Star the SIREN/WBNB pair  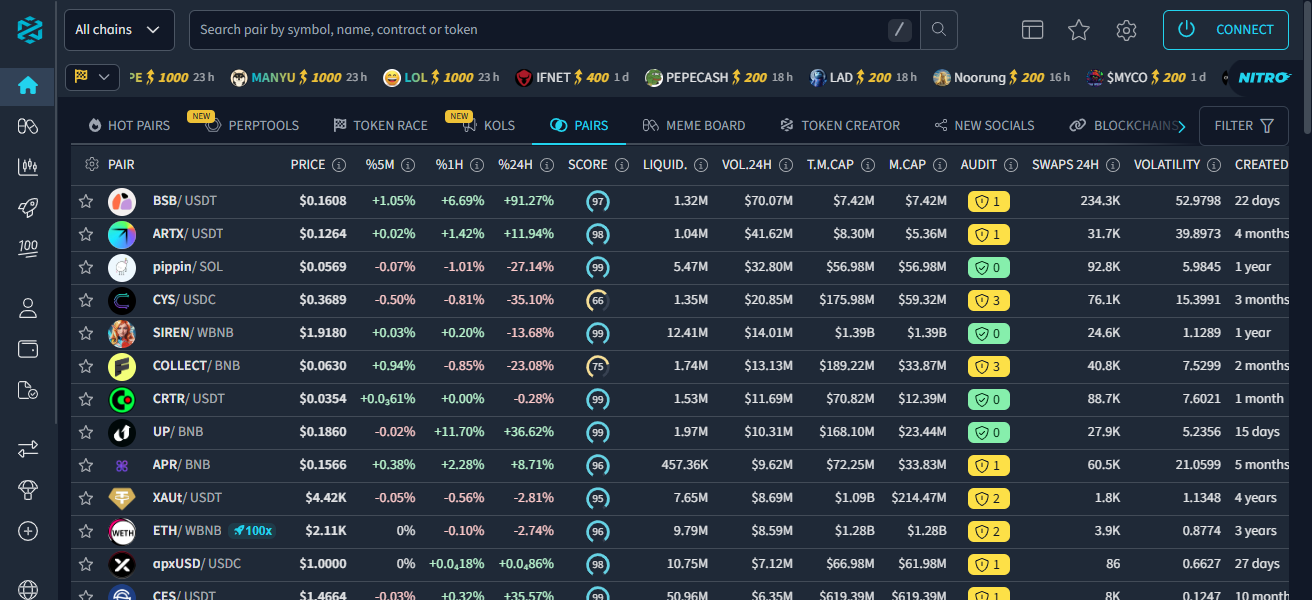[85, 333]
